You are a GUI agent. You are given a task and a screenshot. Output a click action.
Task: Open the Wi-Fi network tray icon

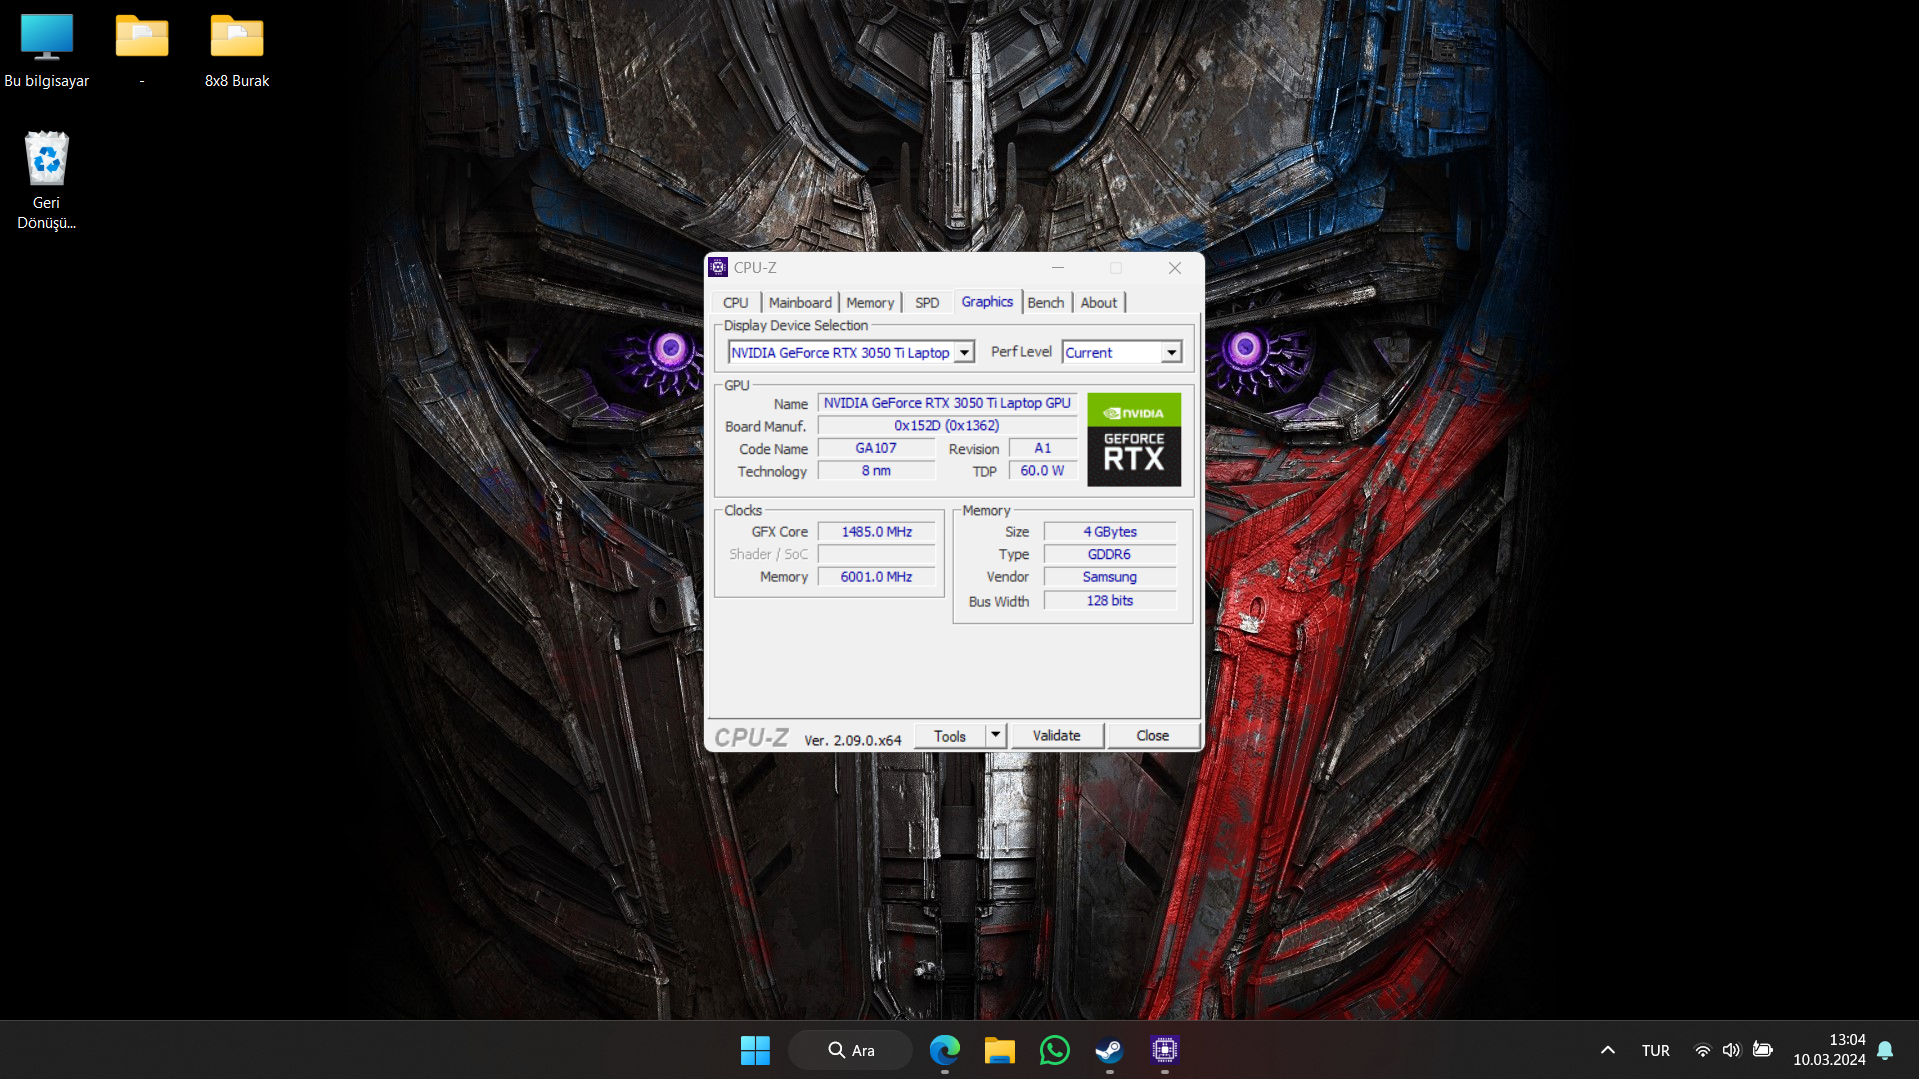1702,1050
